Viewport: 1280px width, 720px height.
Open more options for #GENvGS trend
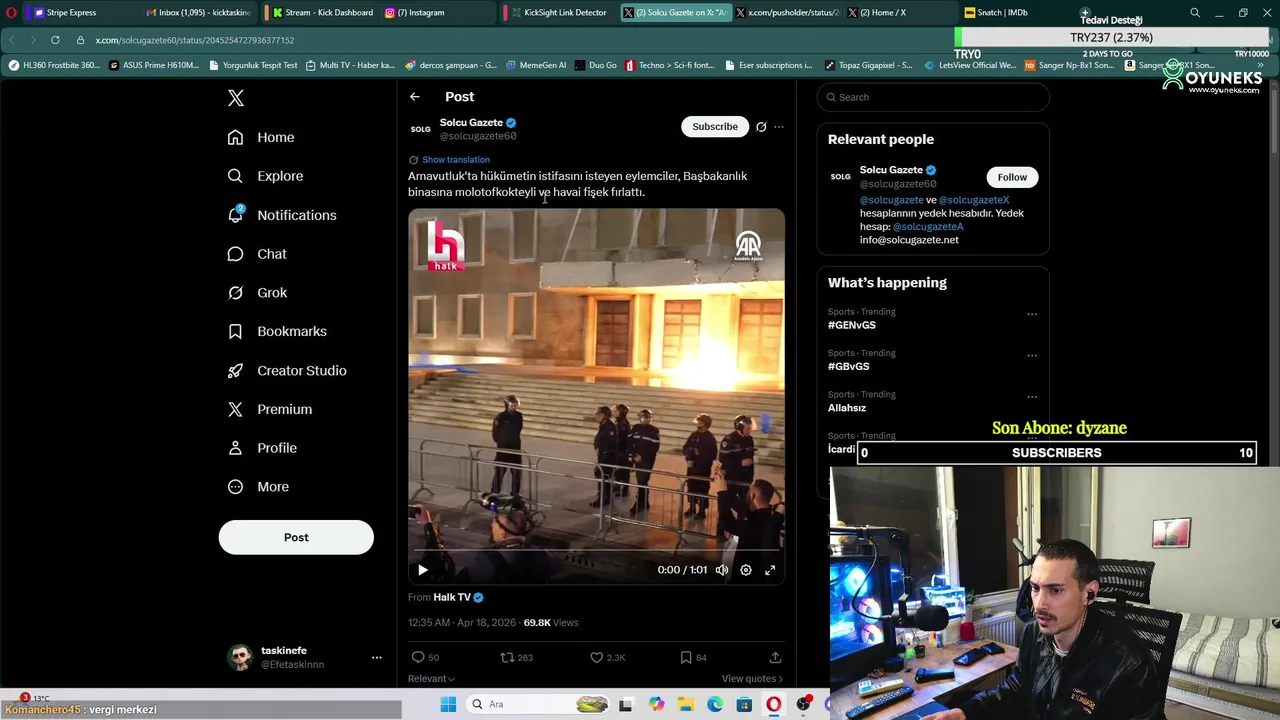[1032, 314]
